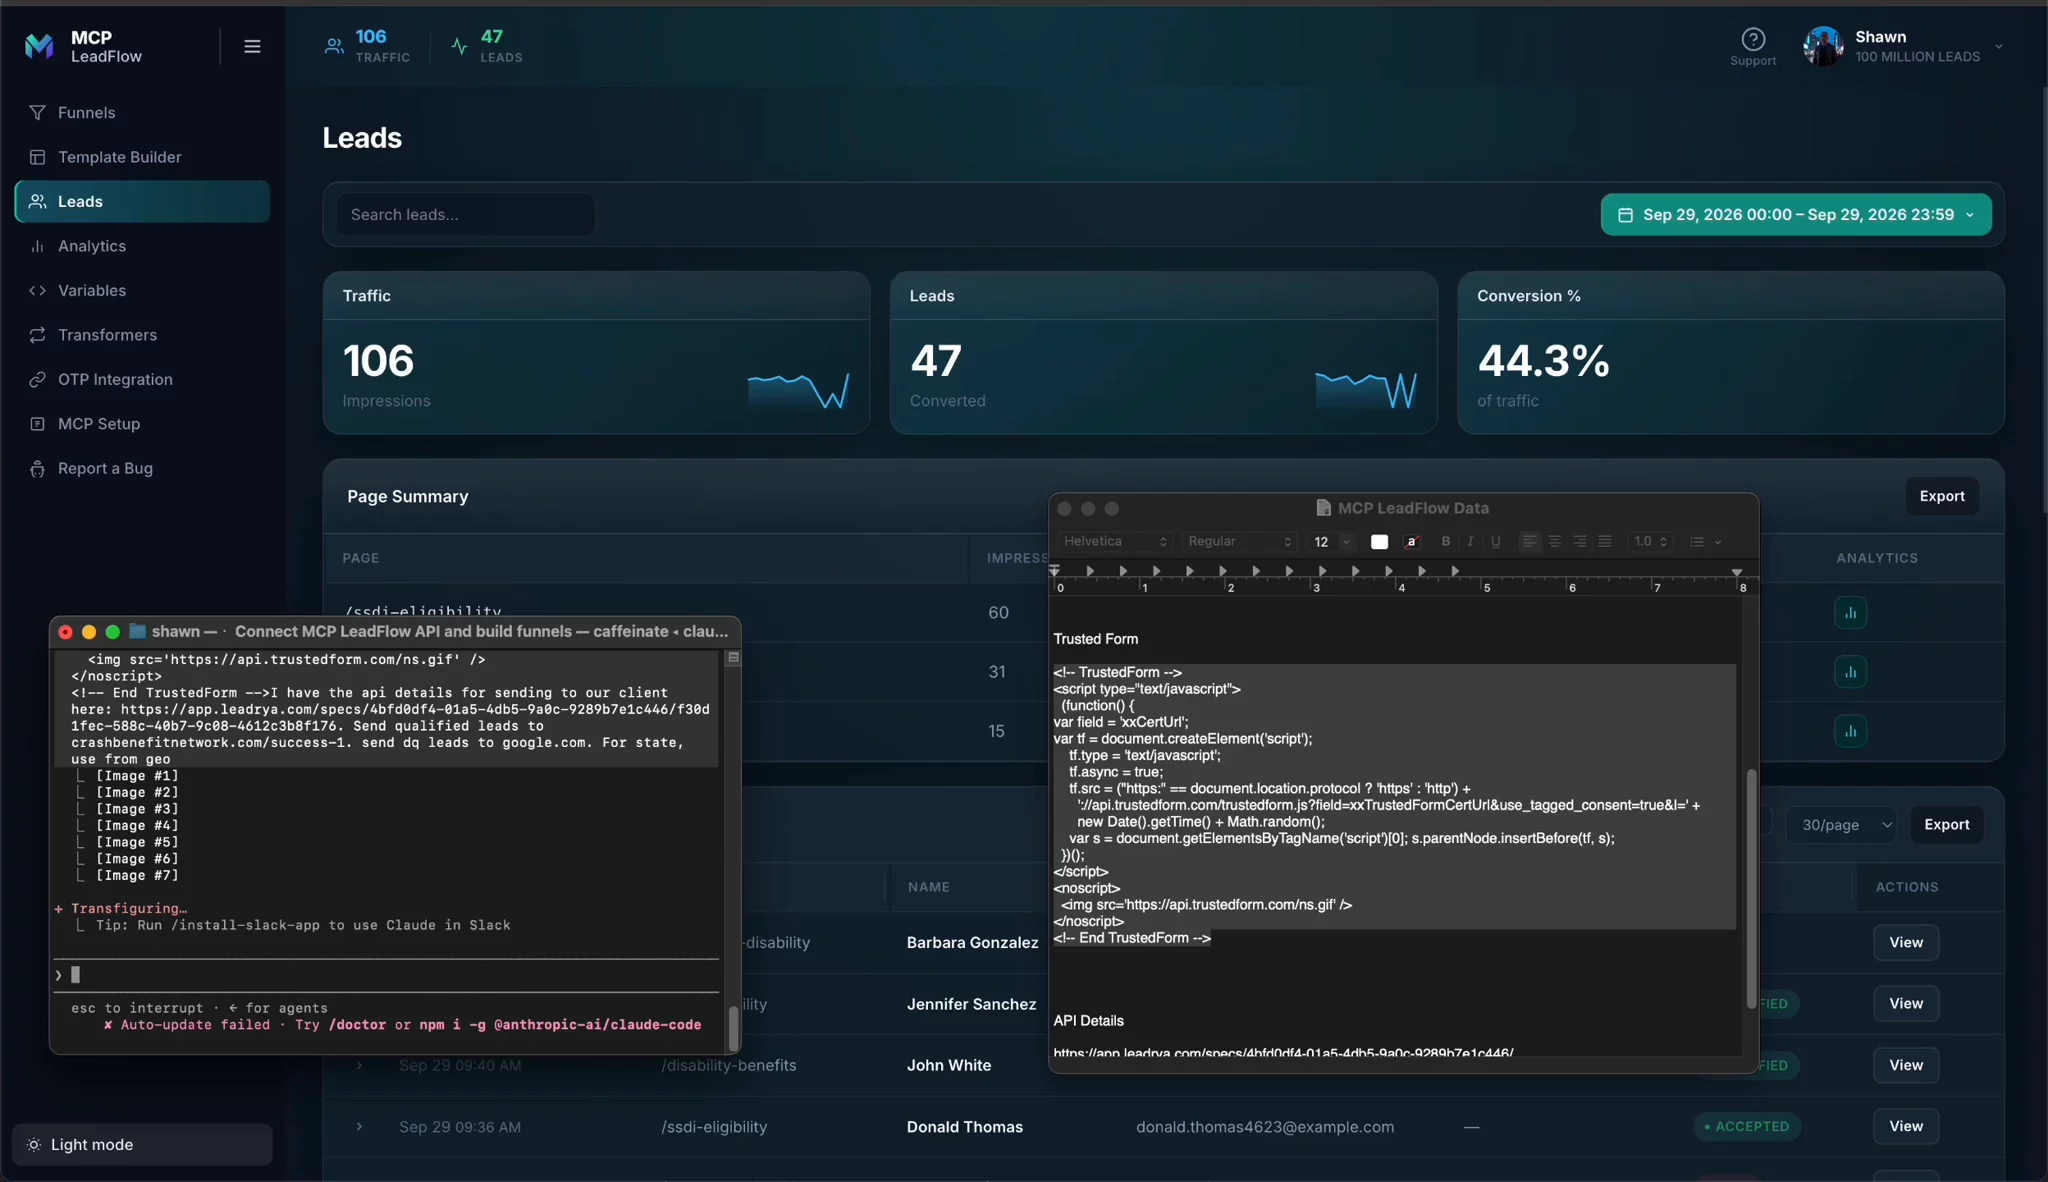
Task: Switch to Light mode
Action: point(142,1145)
